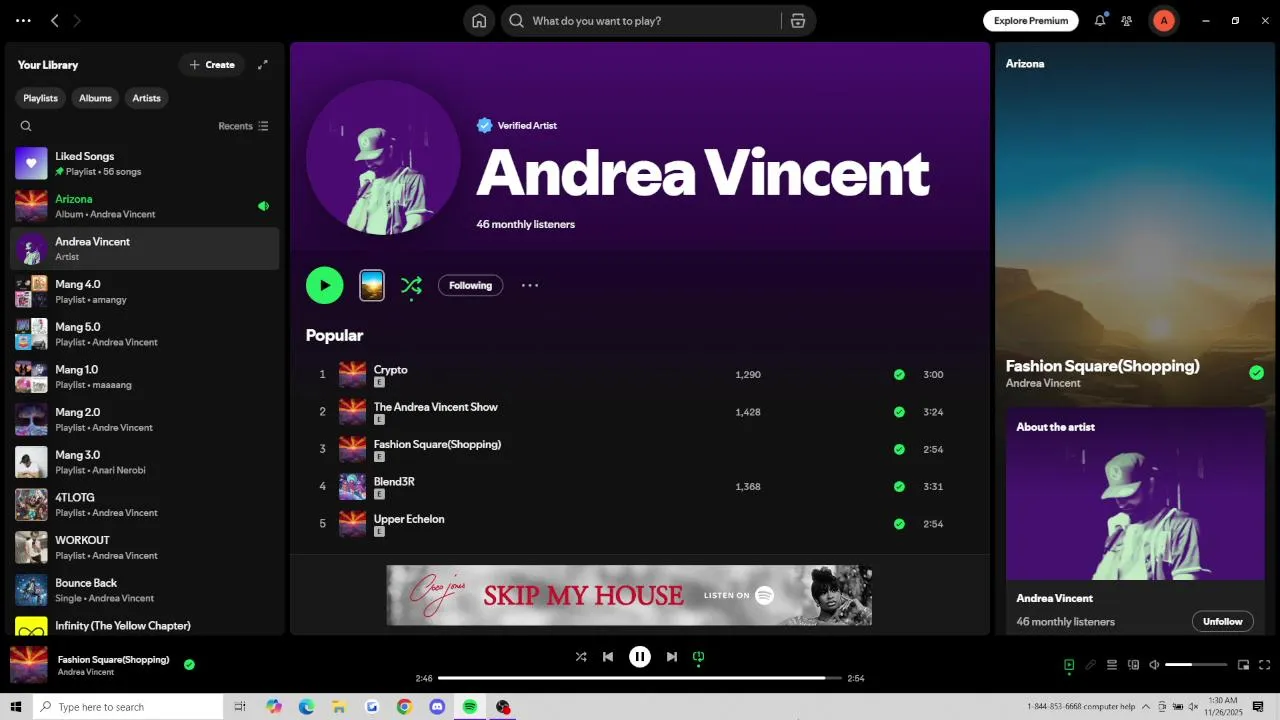Open the user profile avatar menu
Image resolution: width=1280 pixels, height=720 pixels.
[x=1163, y=20]
